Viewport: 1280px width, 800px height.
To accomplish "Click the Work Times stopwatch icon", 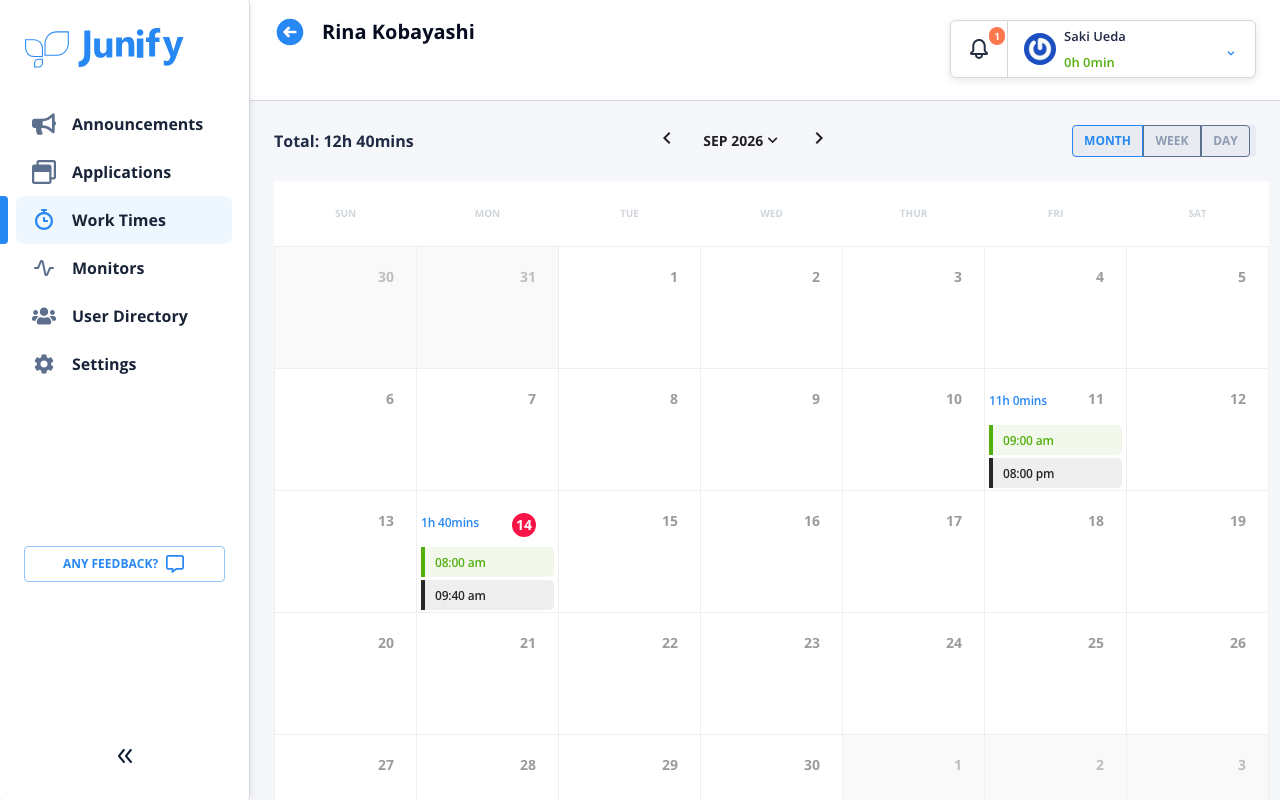I will click(44, 220).
